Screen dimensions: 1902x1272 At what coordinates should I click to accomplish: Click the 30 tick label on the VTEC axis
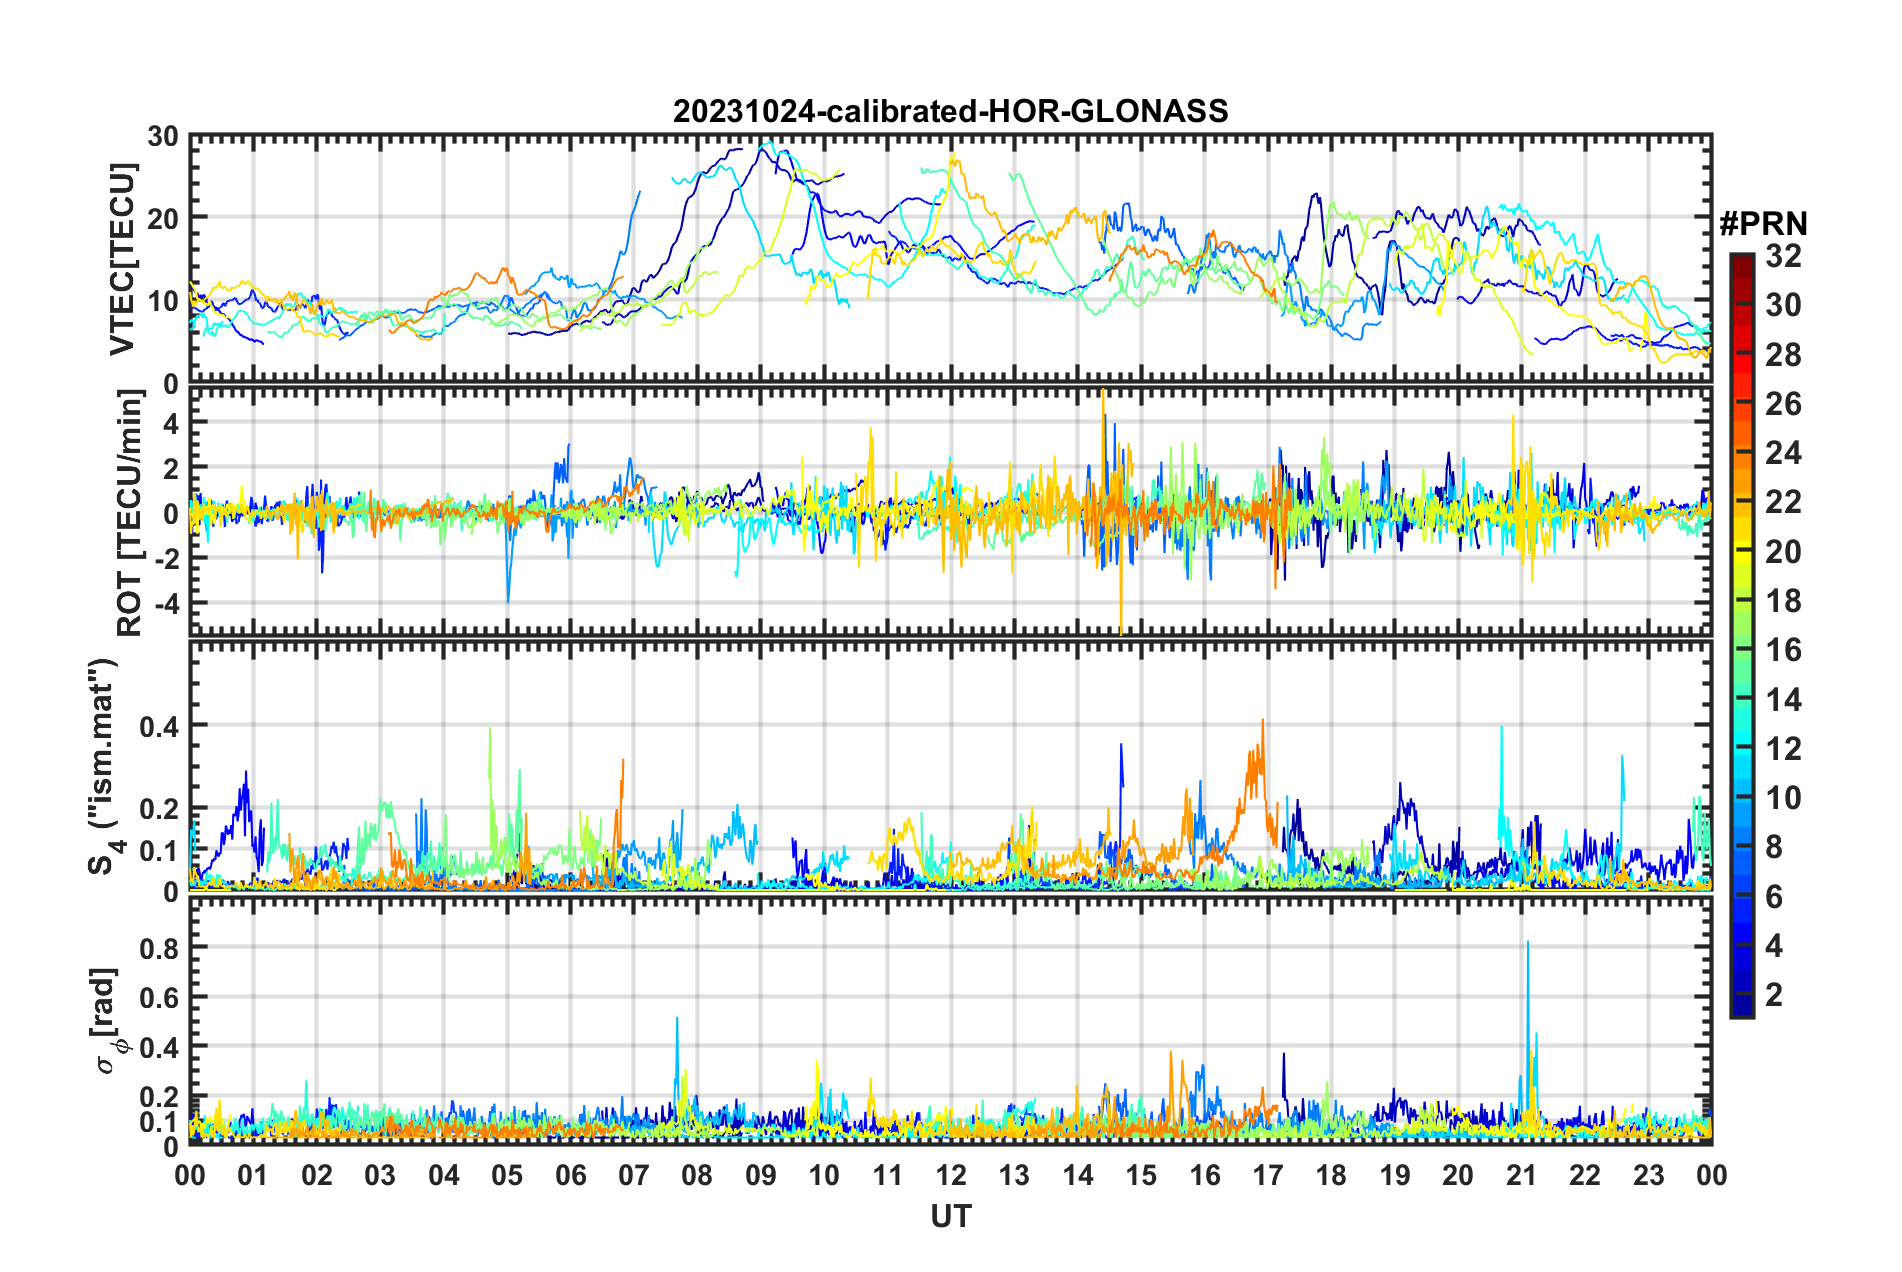(162, 137)
